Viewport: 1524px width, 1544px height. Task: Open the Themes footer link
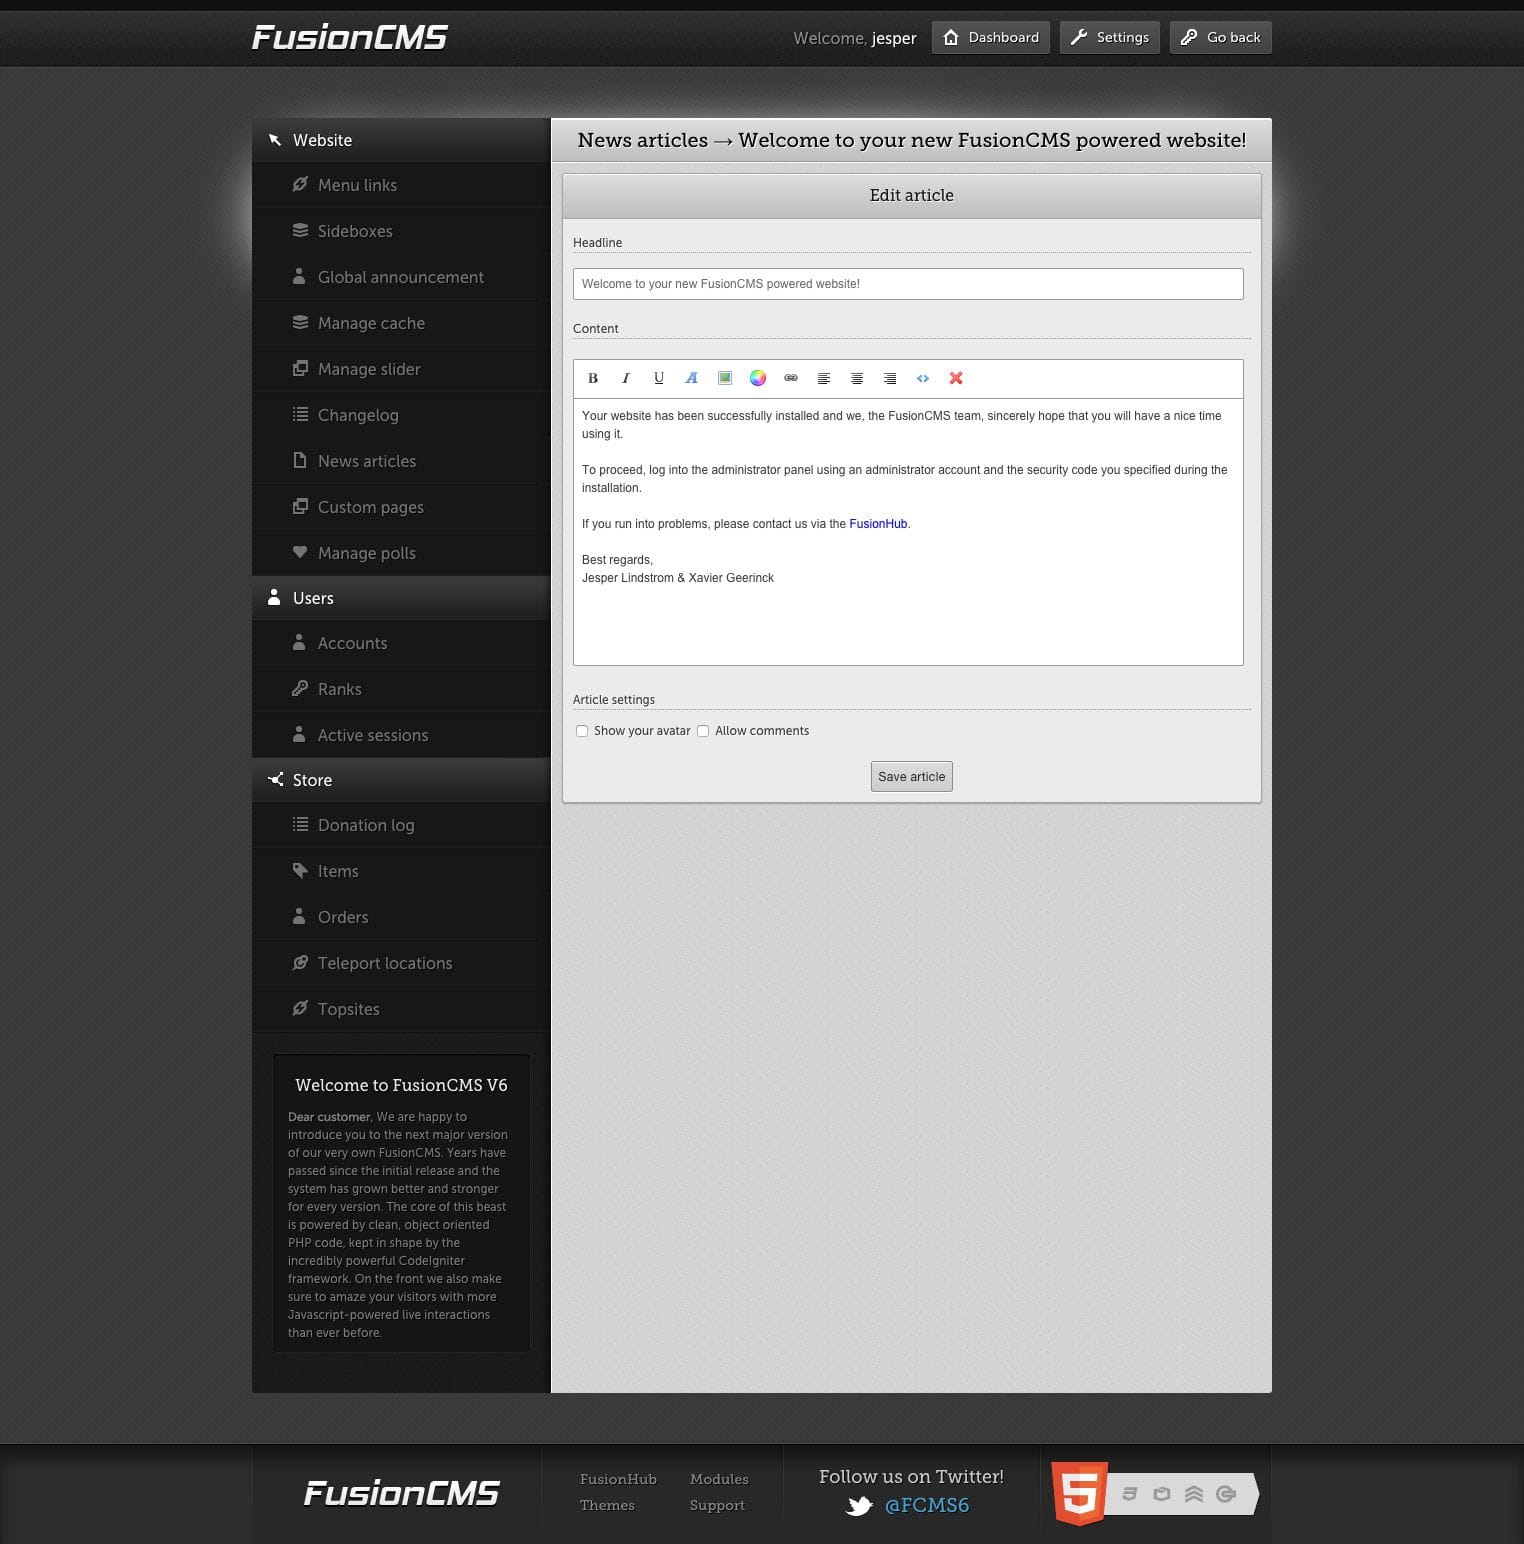click(x=607, y=1505)
